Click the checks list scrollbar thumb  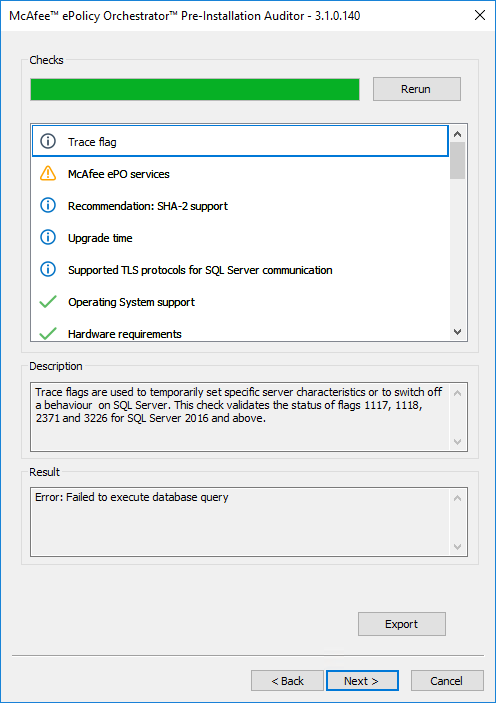(x=457, y=160)
